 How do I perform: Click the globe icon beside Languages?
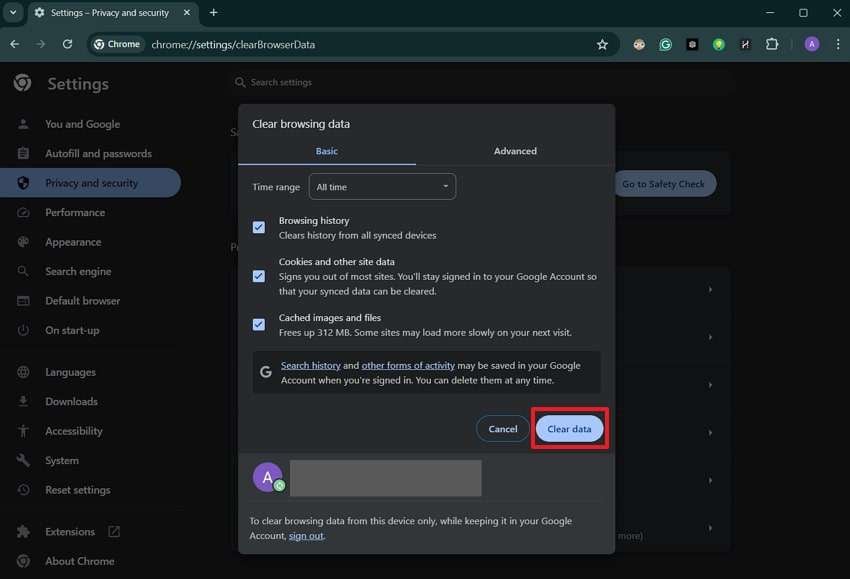(23, 372)
